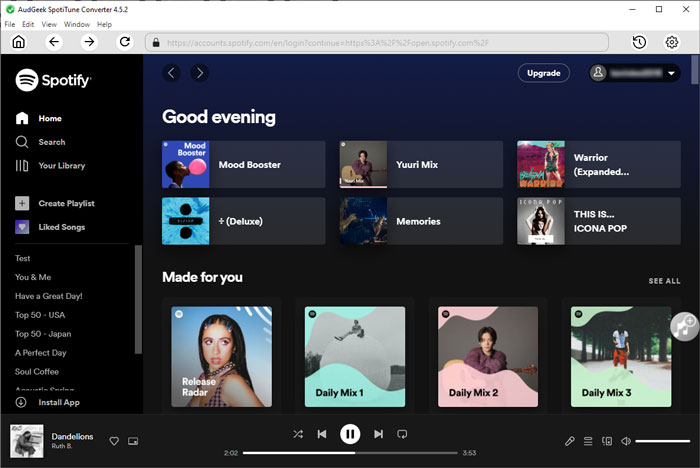Open the Memories tile
Screen dimensions: 700x468
point(421,221)
